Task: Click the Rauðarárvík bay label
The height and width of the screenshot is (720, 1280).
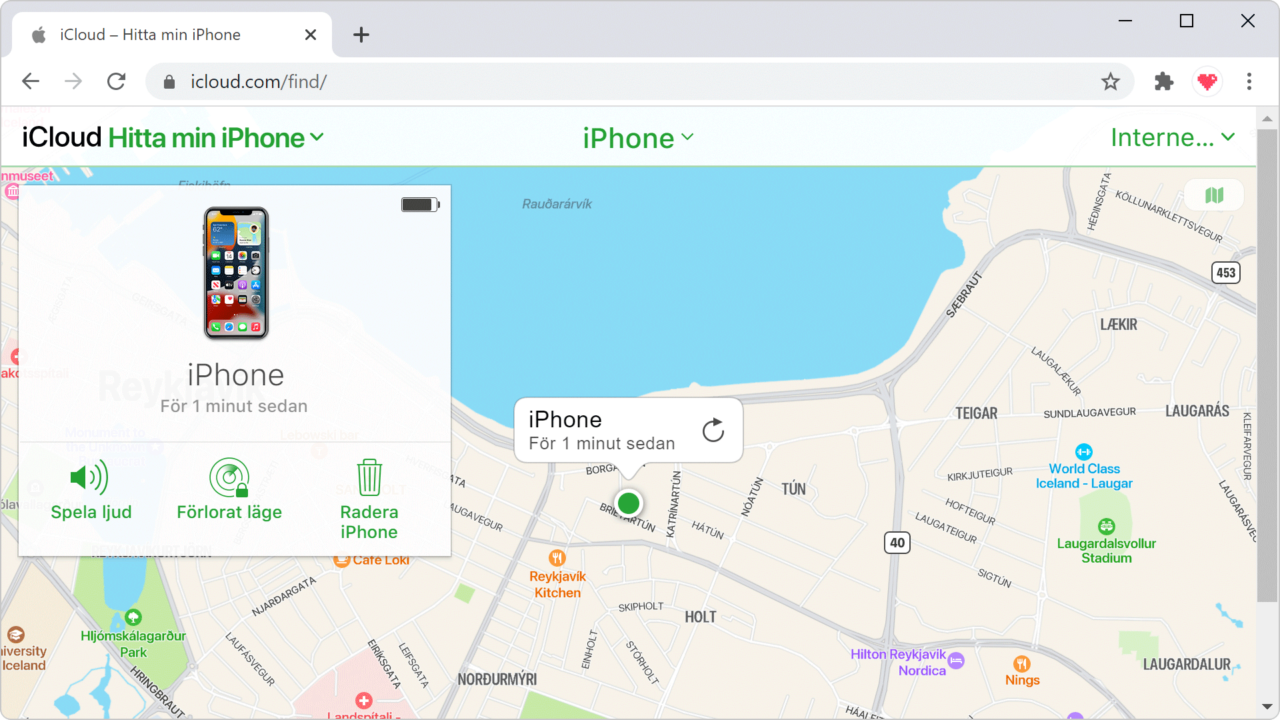Action: pyautogui.click(x=557, y=204)
